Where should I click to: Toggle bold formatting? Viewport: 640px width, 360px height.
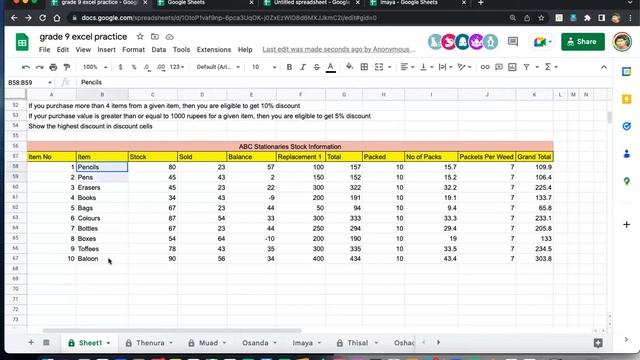click(x=289, y=67)
